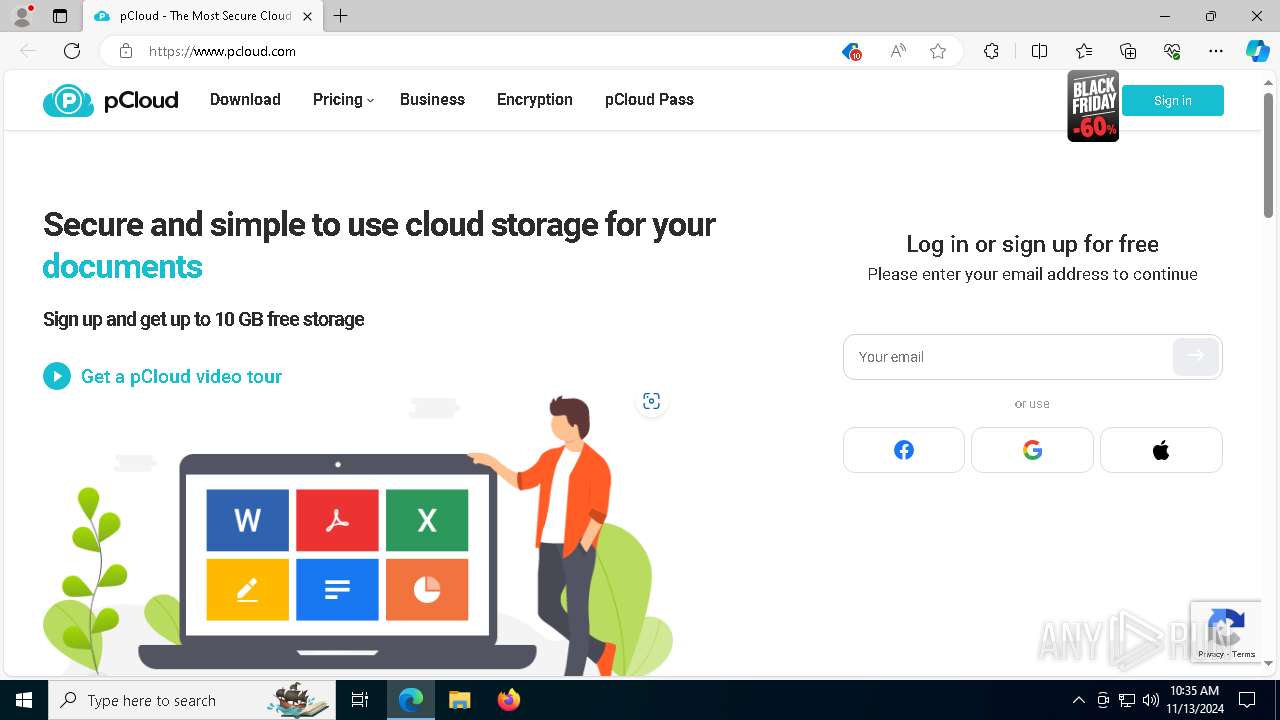1280x720 pixels.
Task: Open Windows Start menu
Action: (x=24, y=700)
